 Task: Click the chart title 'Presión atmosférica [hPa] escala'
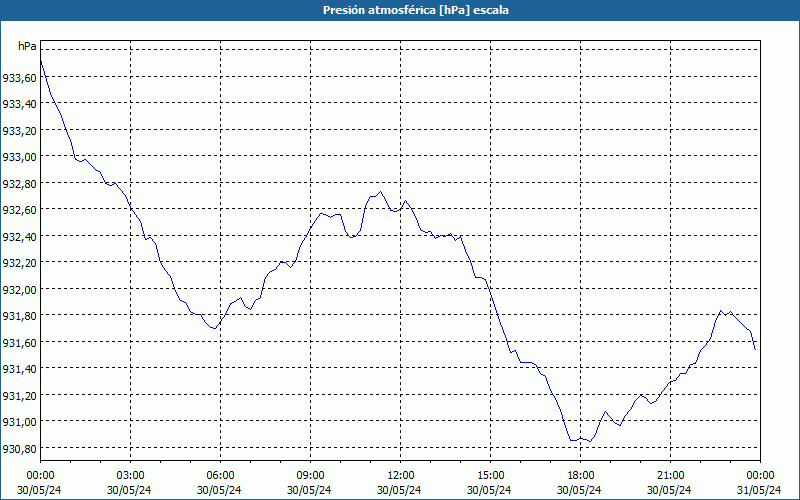[x=416, y=10]
